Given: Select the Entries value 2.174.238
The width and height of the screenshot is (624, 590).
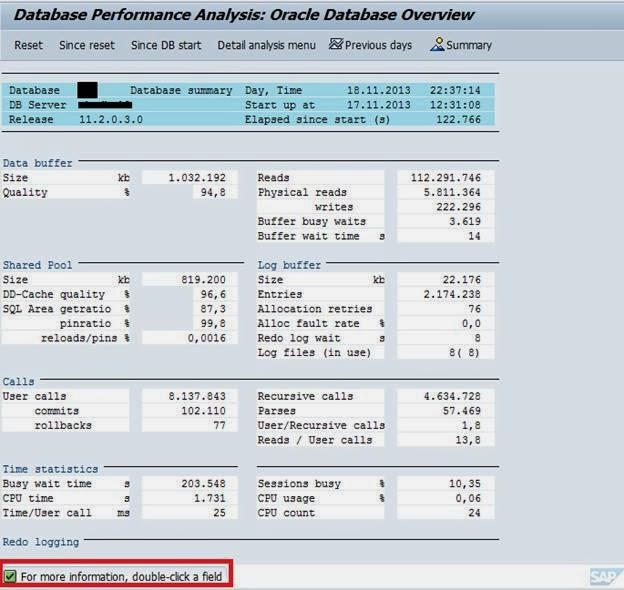Looking at the screenshot, I should coord(452,294).
